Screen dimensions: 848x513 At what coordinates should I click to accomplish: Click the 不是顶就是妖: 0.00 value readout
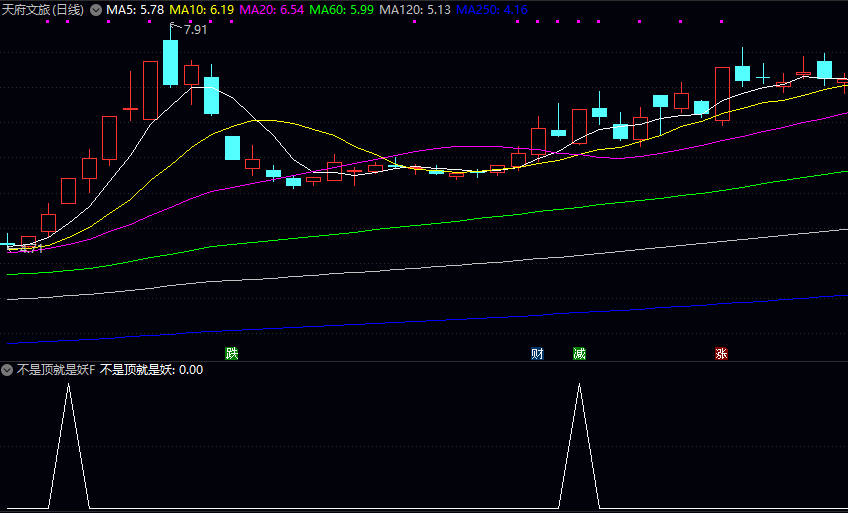click(152, 370)
